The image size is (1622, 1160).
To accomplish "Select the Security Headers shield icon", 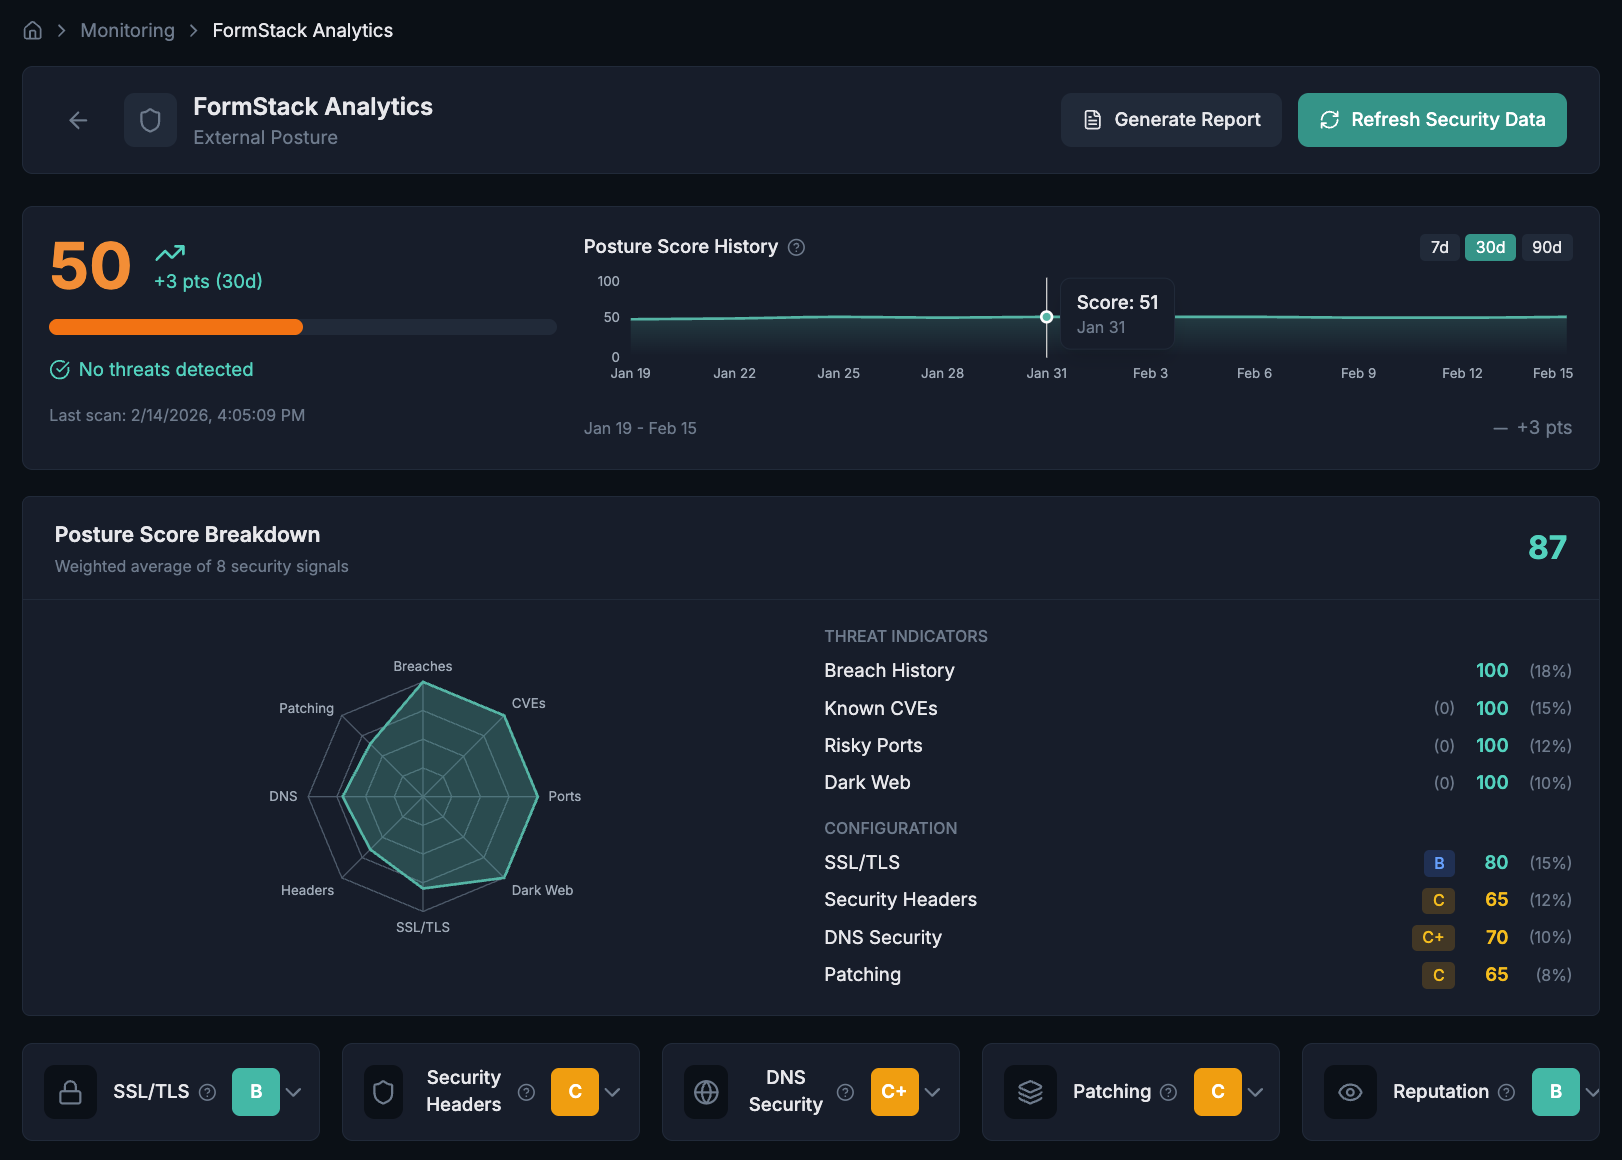I will click(x=383, y=1092).
